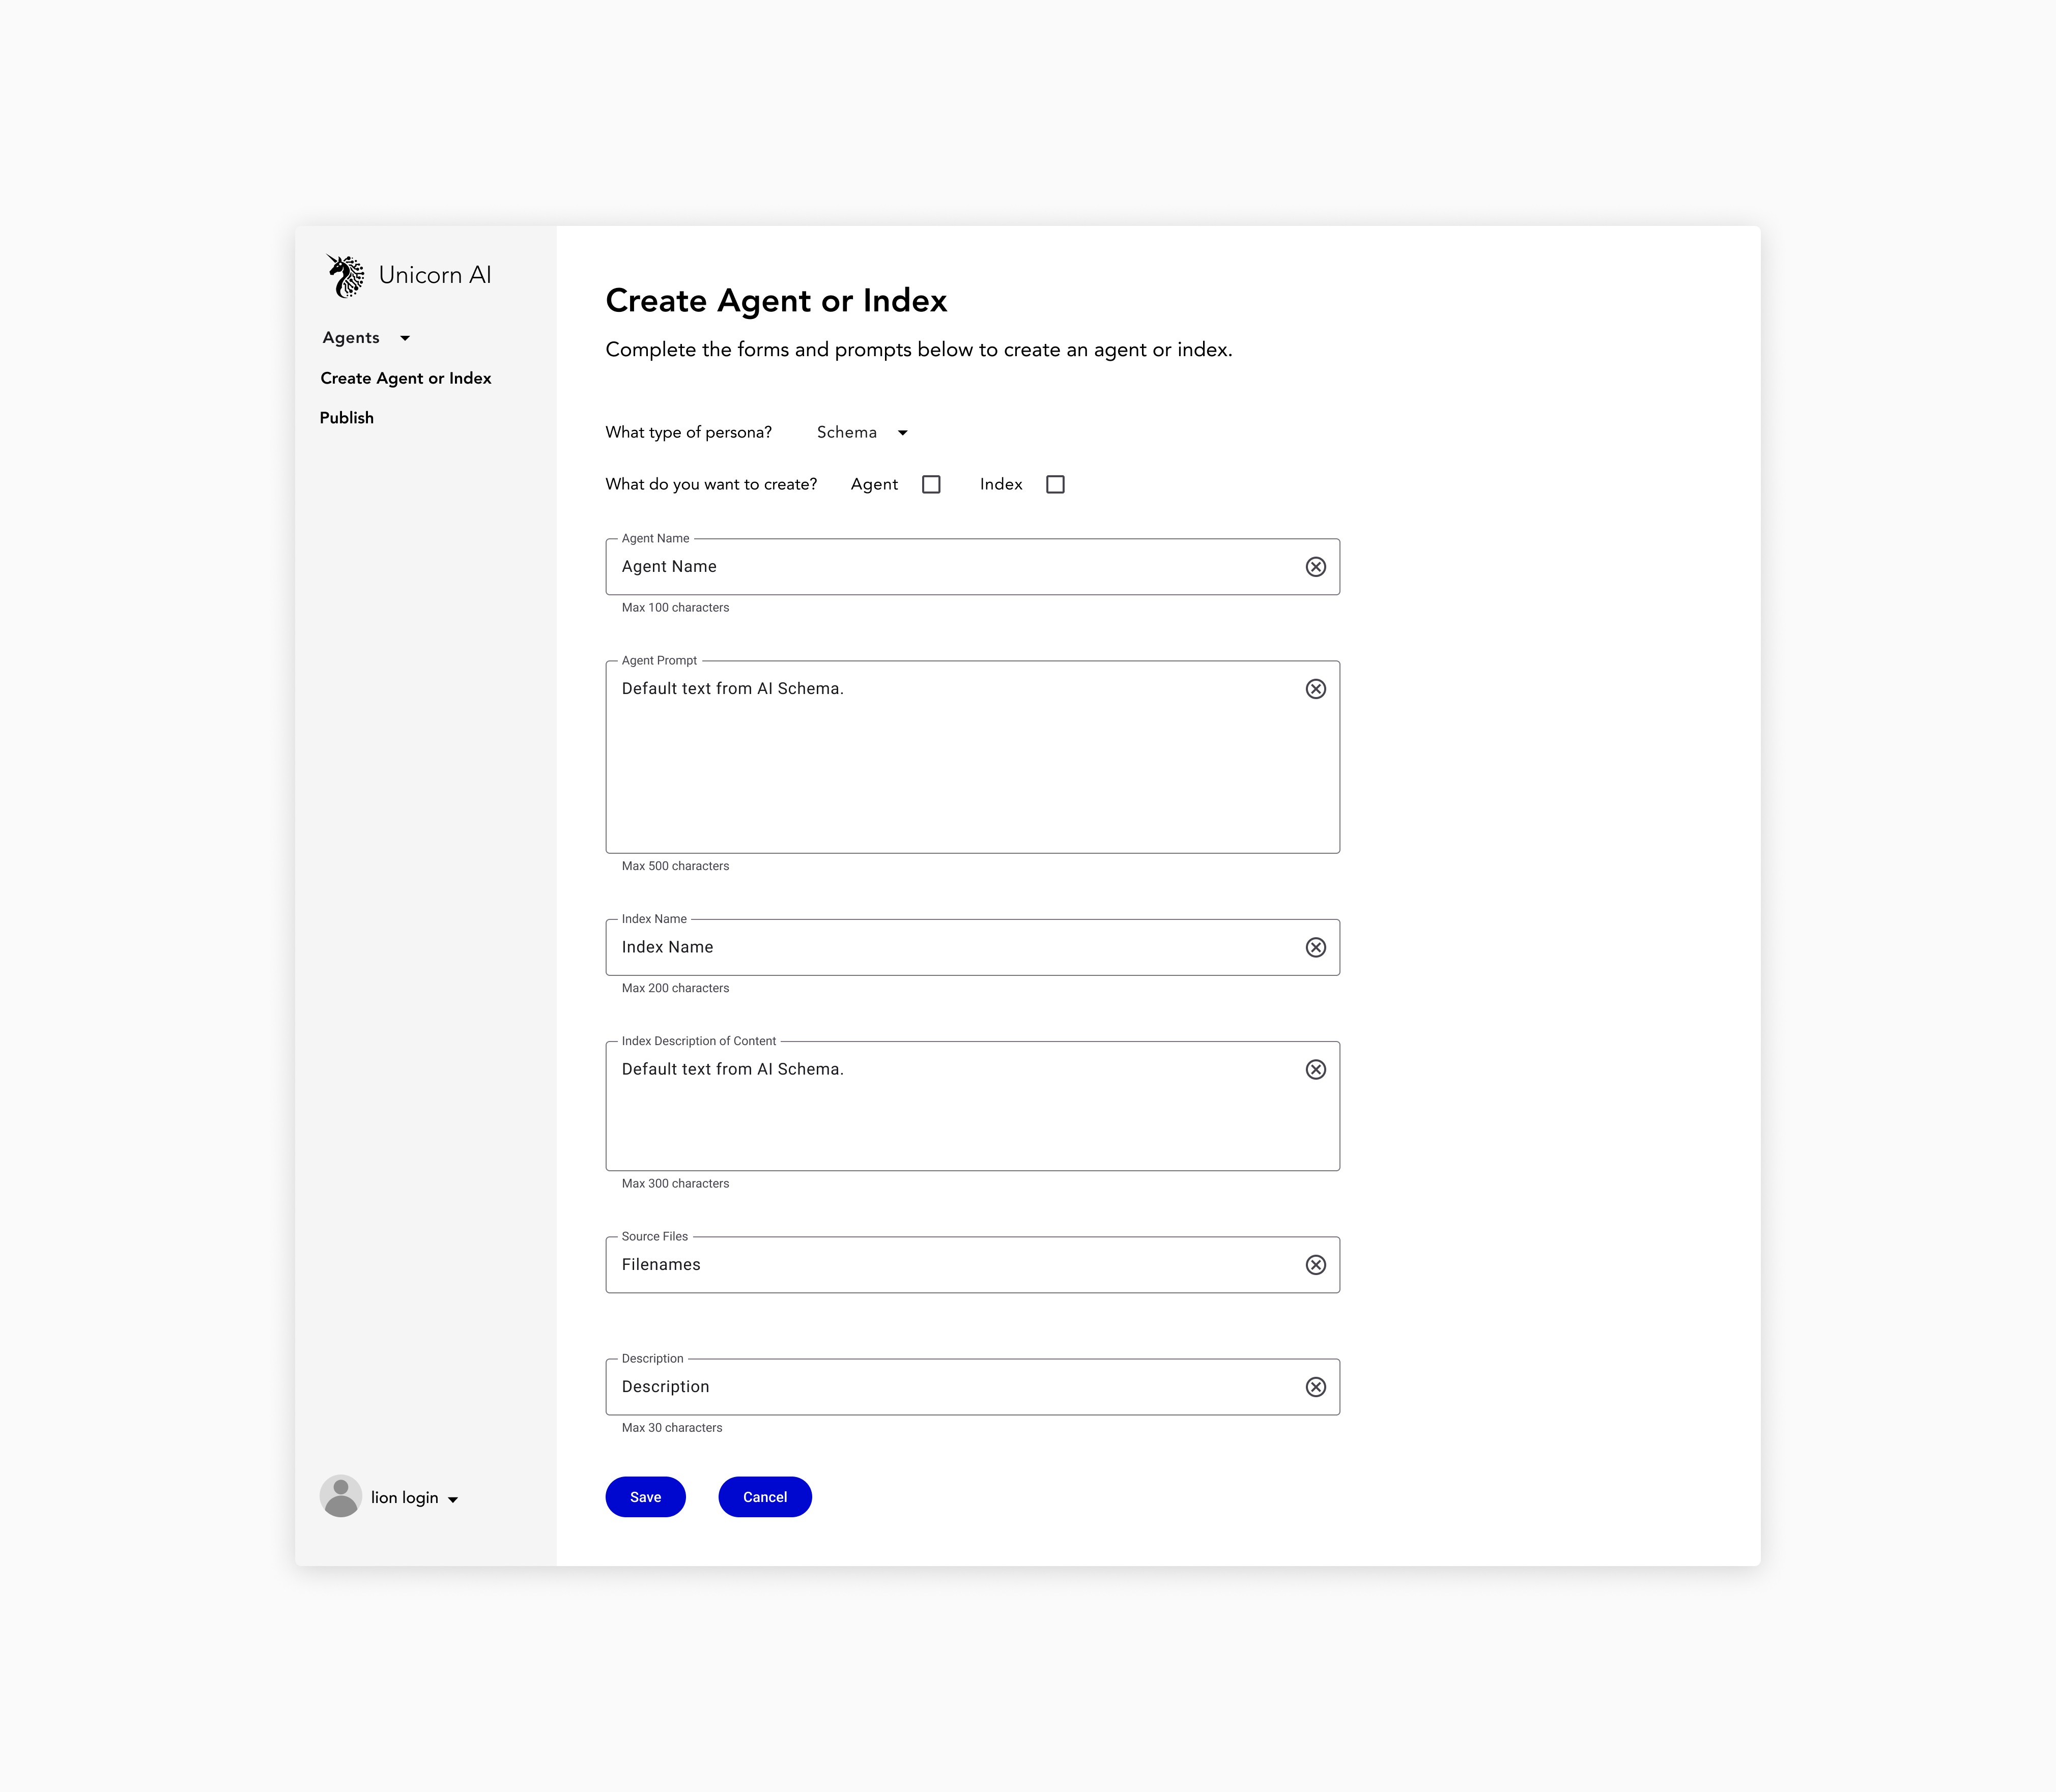Expand the Agents menu arrow
2056x1792 pixels.
405,339
